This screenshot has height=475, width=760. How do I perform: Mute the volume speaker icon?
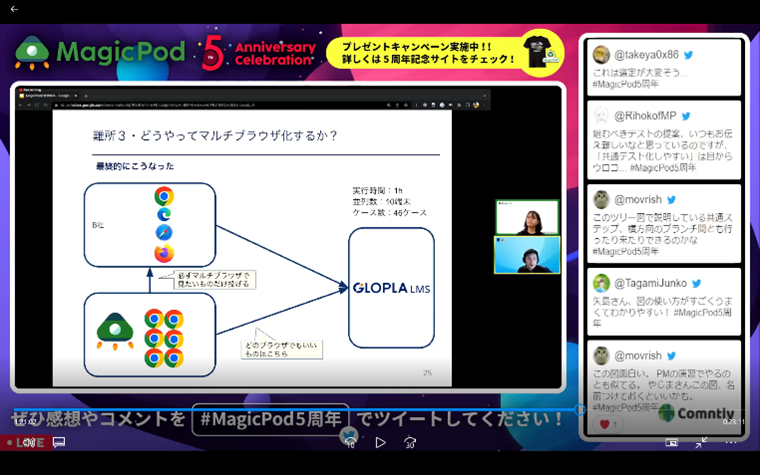pyautogui.click(x=29, y=442)
